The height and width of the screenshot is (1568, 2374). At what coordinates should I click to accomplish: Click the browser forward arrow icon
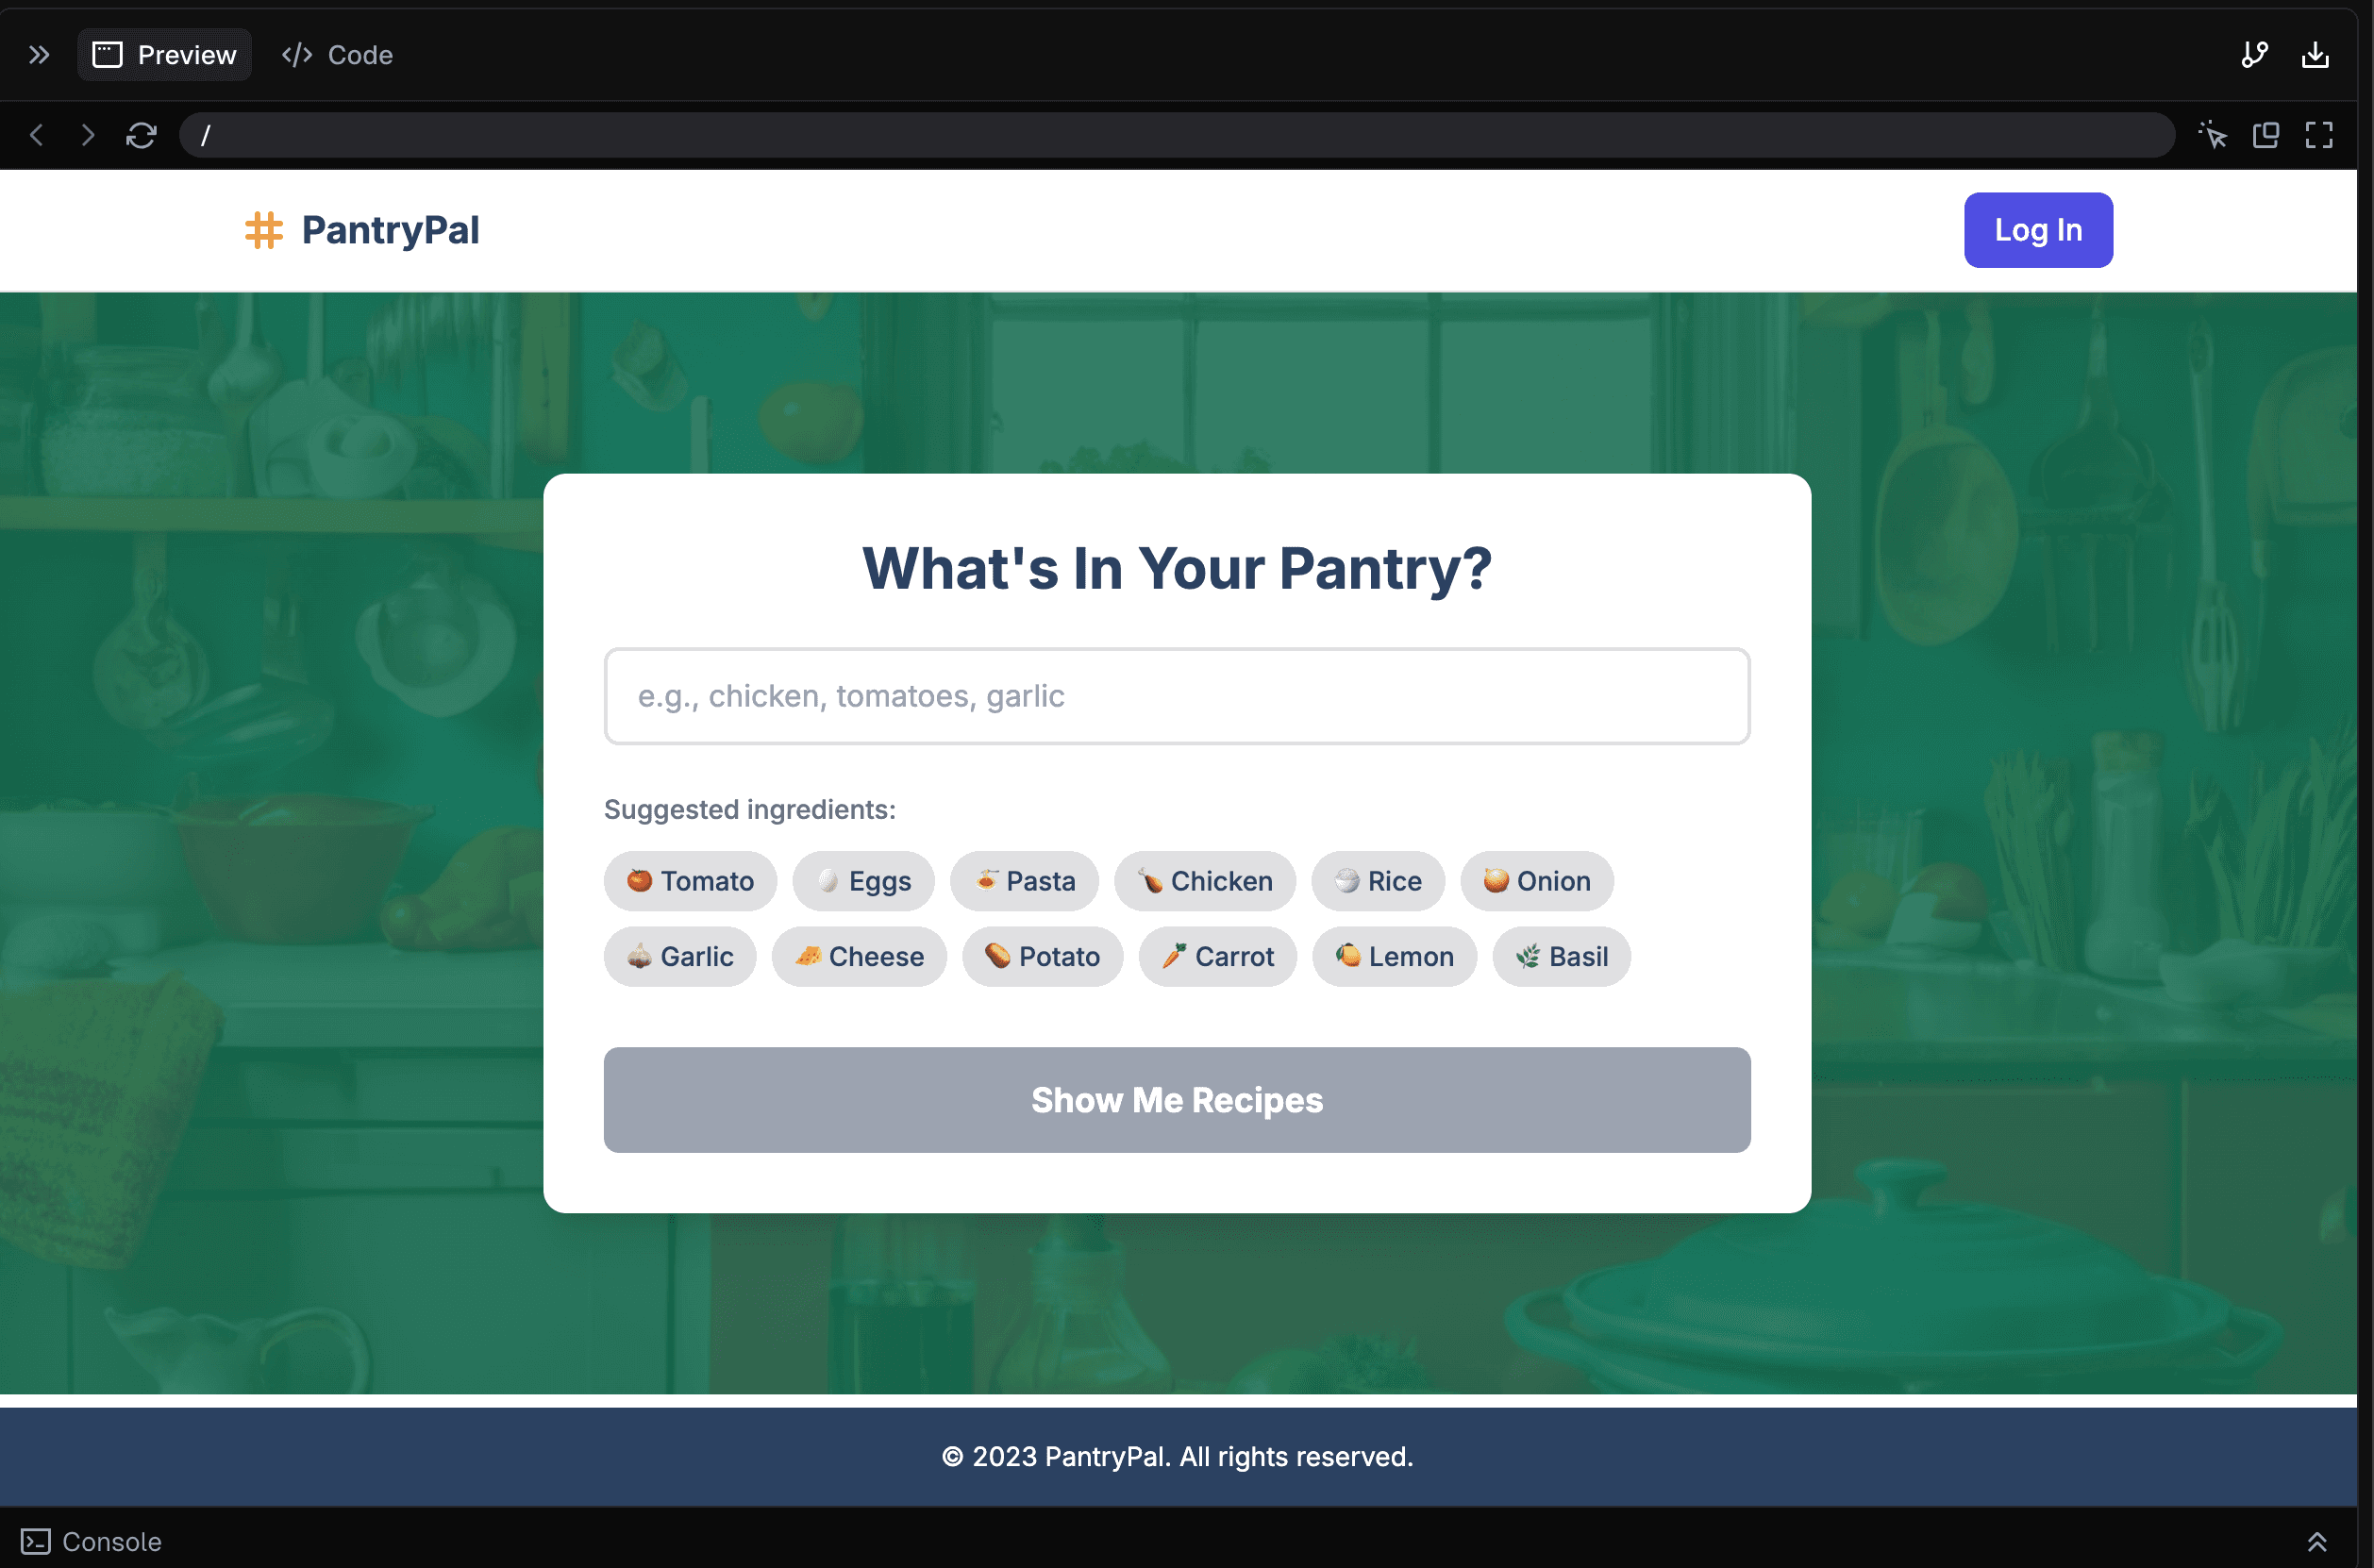coord(88,135)
